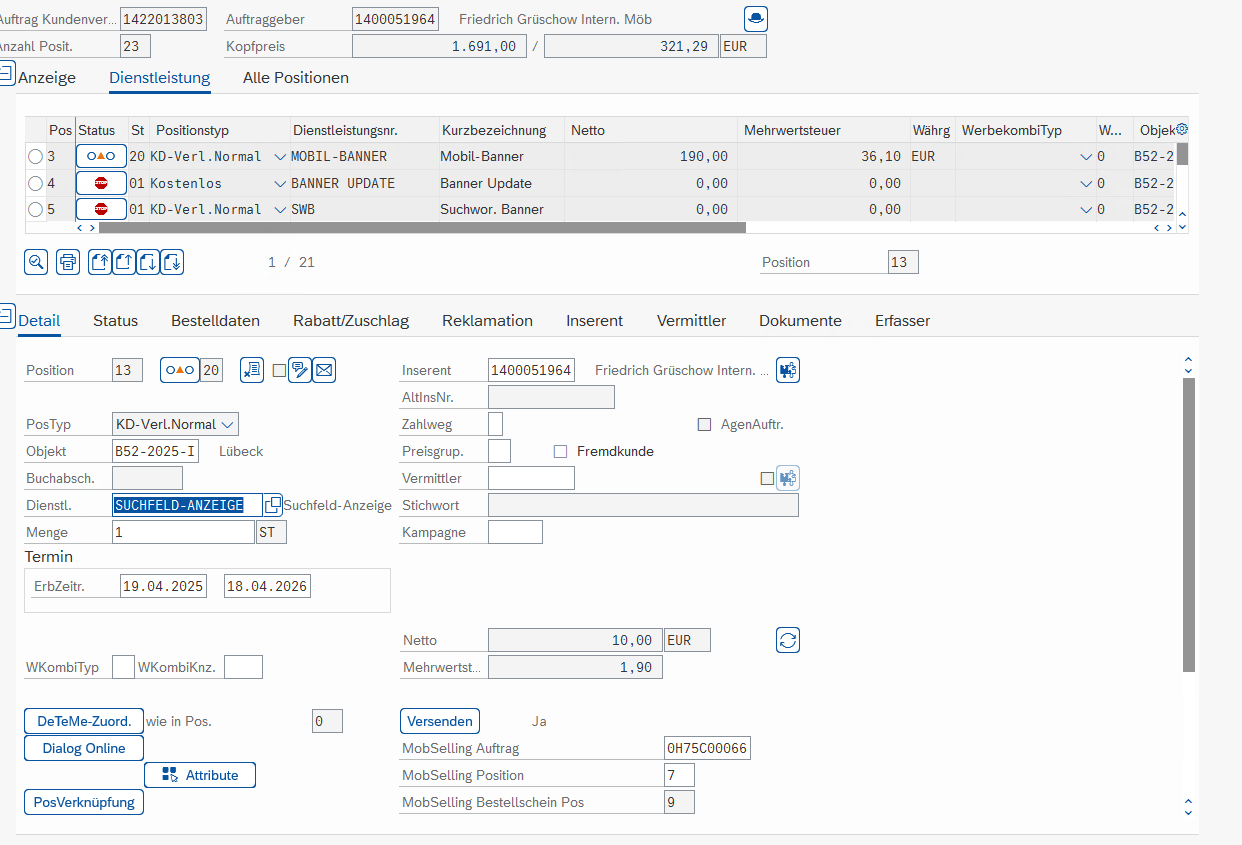This screenshot has height=845, width=1242.
Task: Open the Attribute button
Action: [x=200, y=775]
